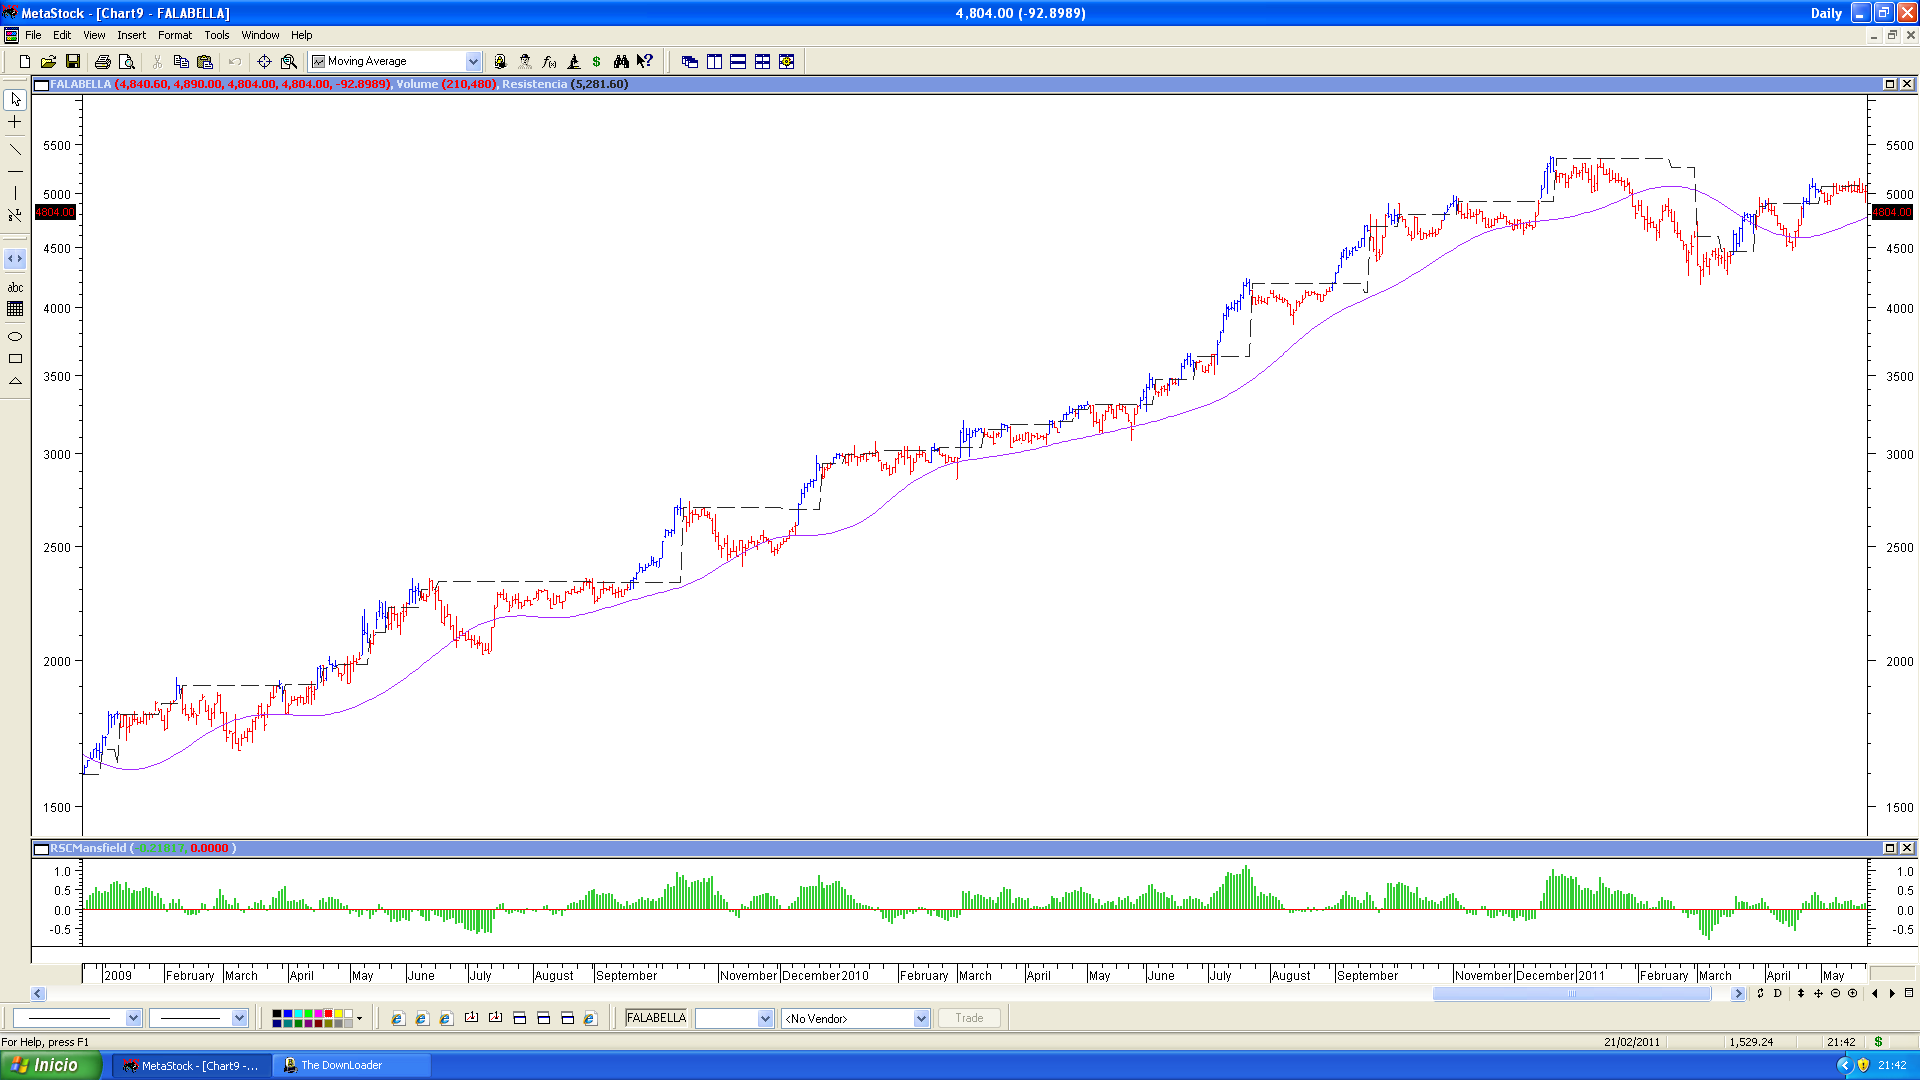Screen dimensions: 1920x1080
Task: Open the line weight dropdown
Action: coord(239,1018)
